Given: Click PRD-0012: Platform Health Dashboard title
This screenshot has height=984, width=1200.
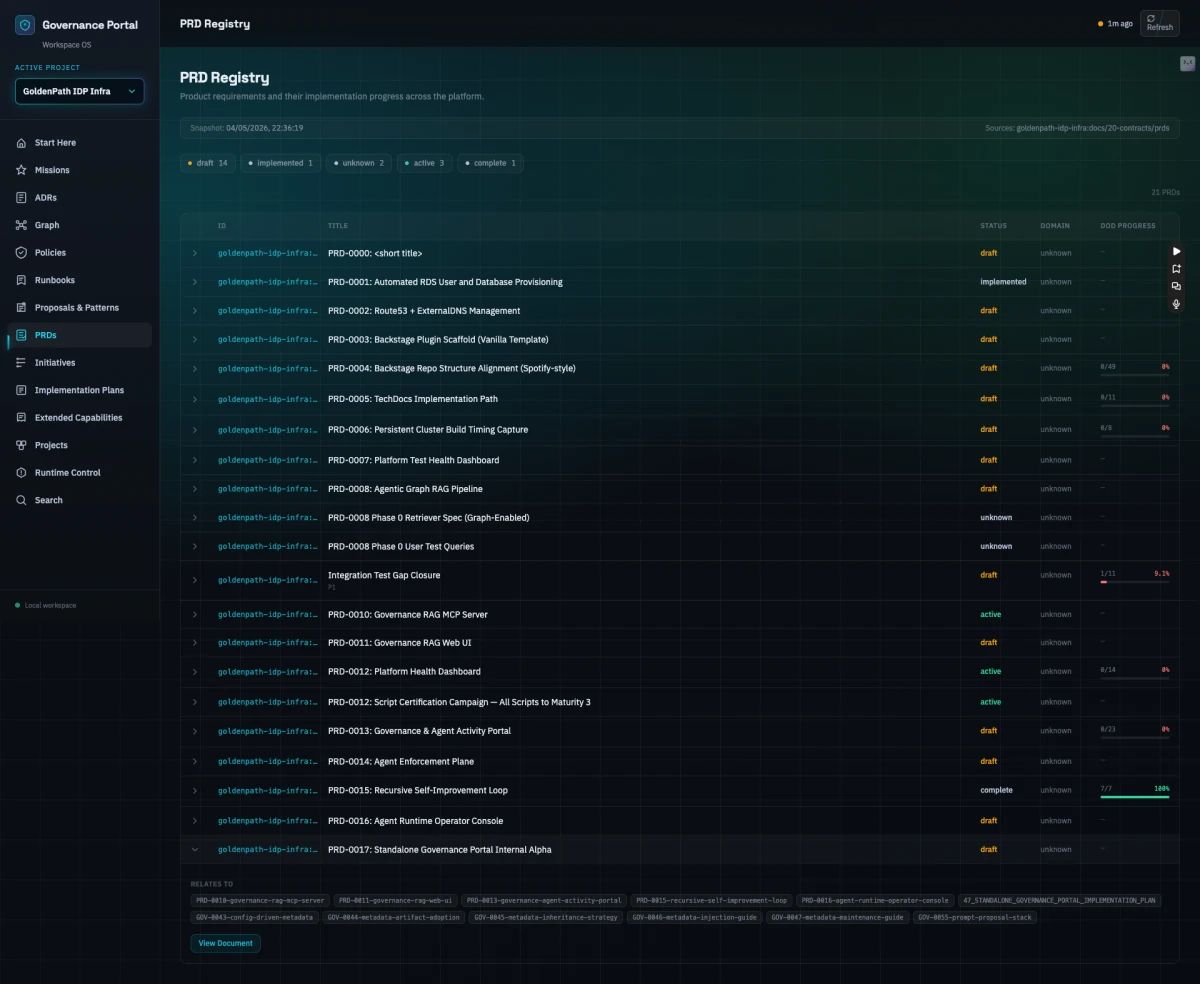Looking at the screenshot, I should pos(404,672).
